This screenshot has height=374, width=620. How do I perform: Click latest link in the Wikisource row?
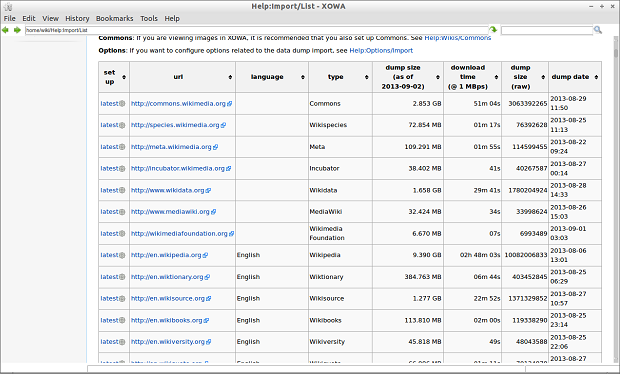pos(109,298)
